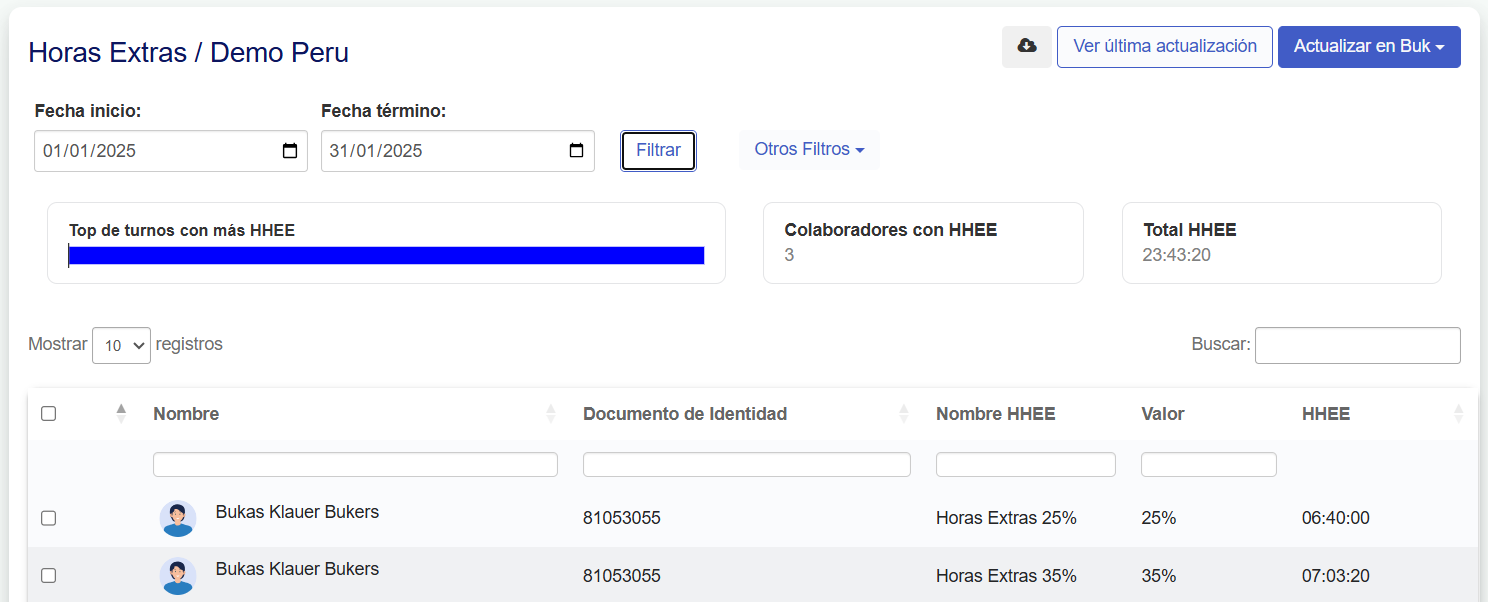1488x602 pixels.
Task: Click the Valor column filter input
Action: click(x=1208, y=464)
